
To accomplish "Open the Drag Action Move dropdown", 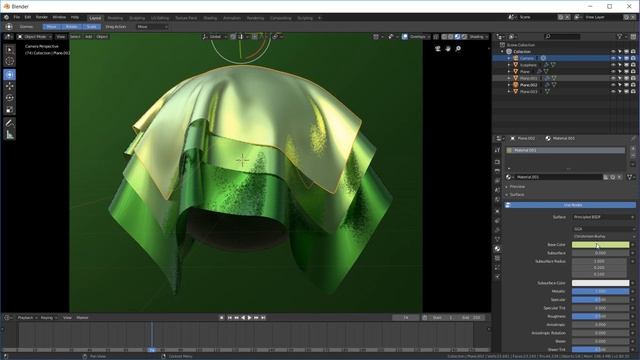I will pyautogui.click(x=152, y=27).
